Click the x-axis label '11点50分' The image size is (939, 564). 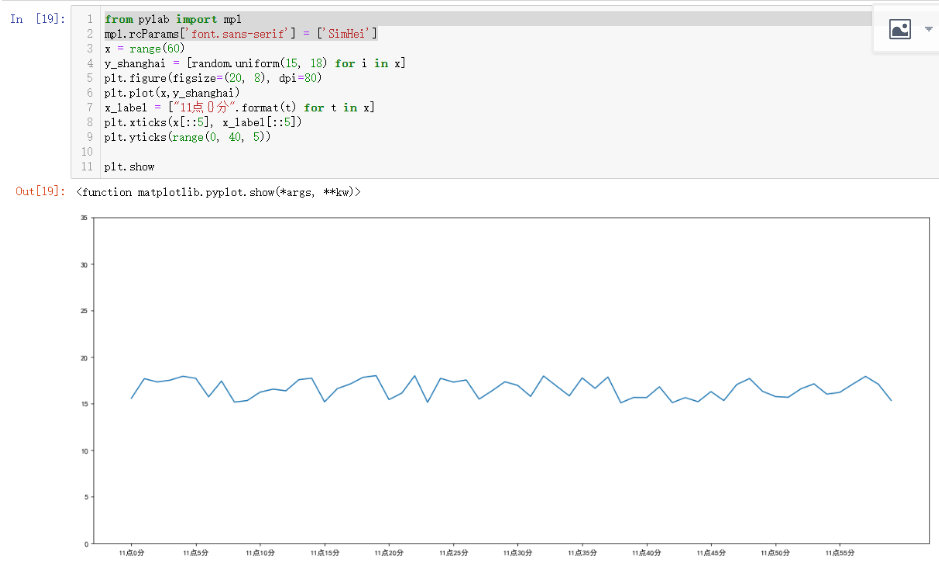pyautogui.click(x=775, y=553)
